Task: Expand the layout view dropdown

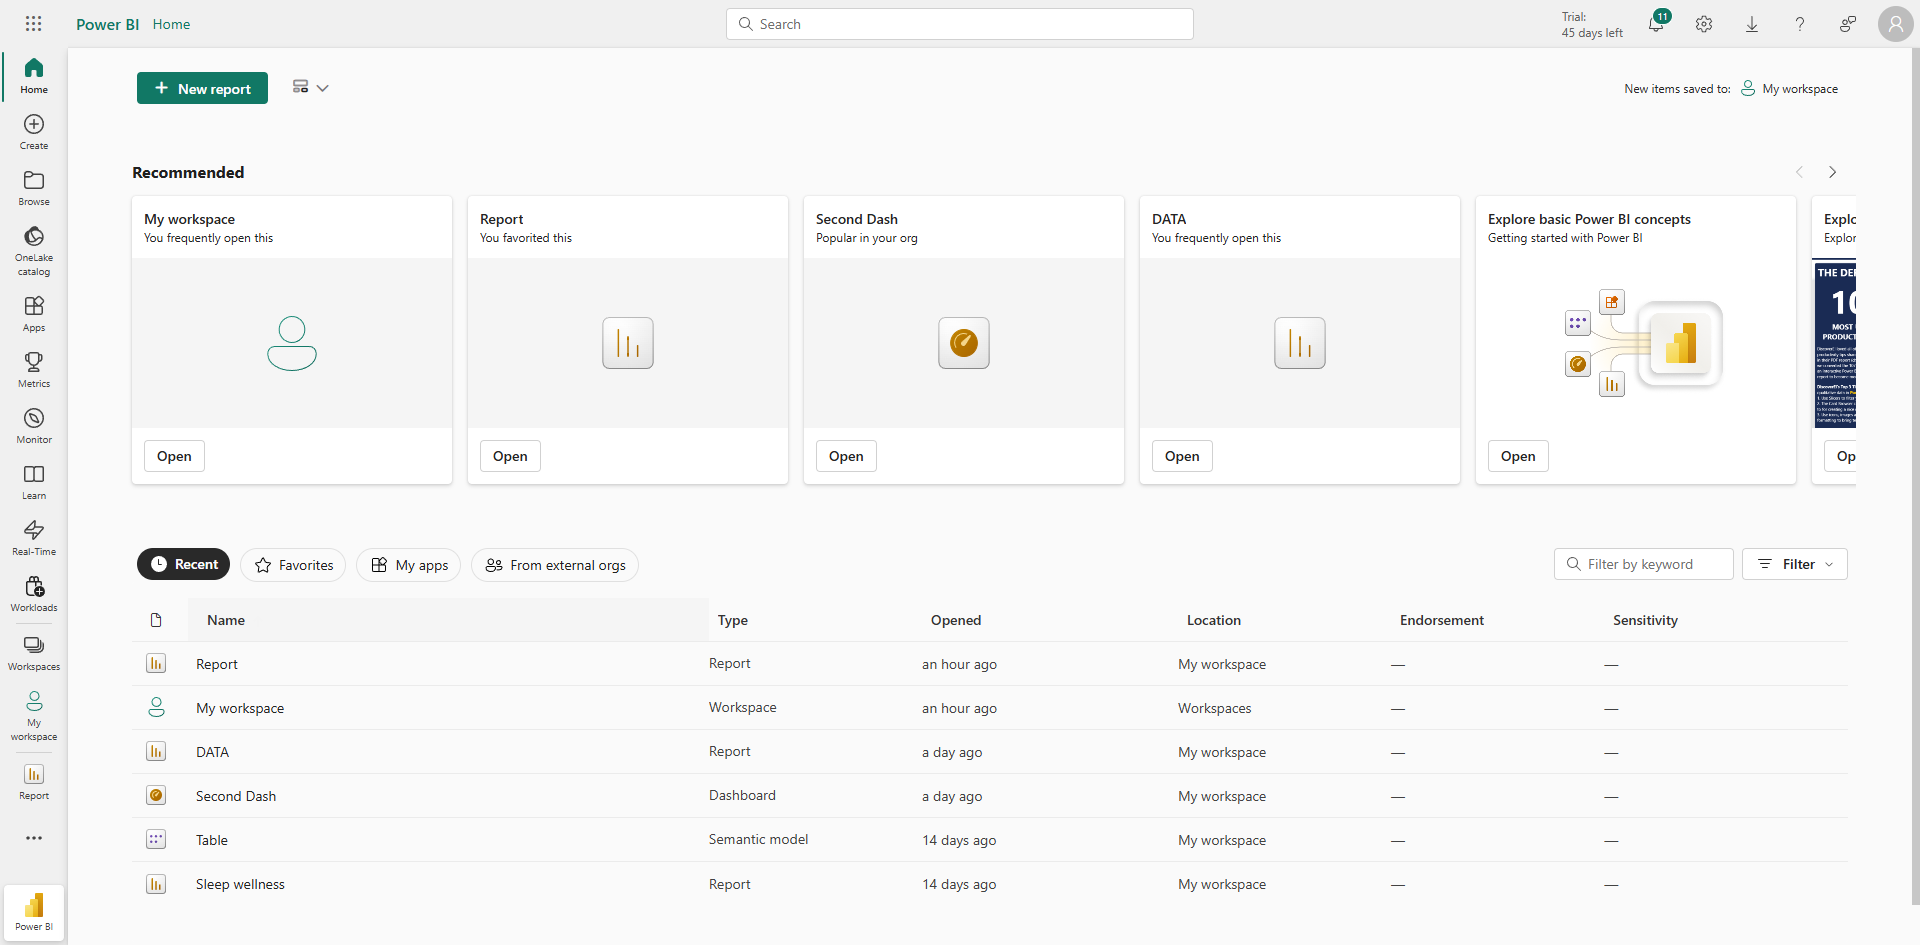Action: pos(310,88)
